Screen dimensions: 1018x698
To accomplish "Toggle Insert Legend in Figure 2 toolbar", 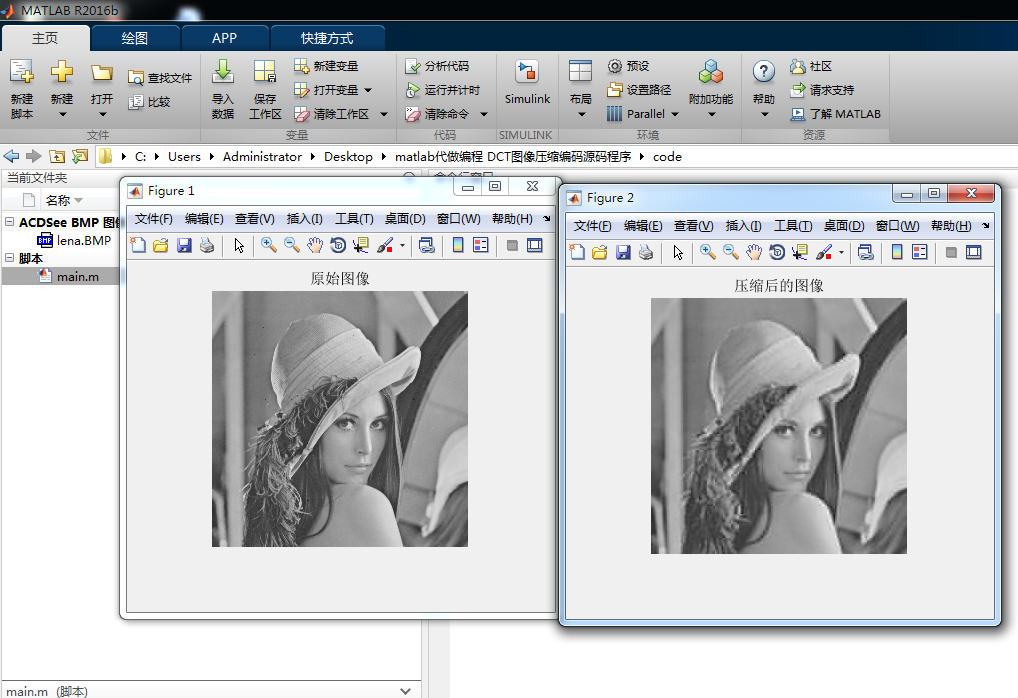I will point(919,252).
